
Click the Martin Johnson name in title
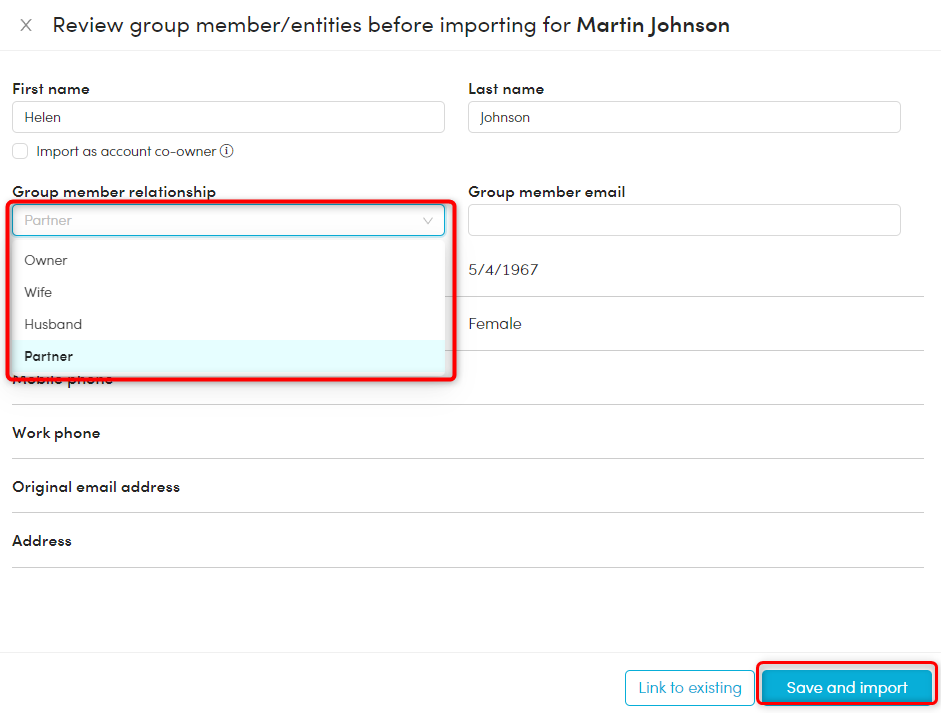pos(653,25)
